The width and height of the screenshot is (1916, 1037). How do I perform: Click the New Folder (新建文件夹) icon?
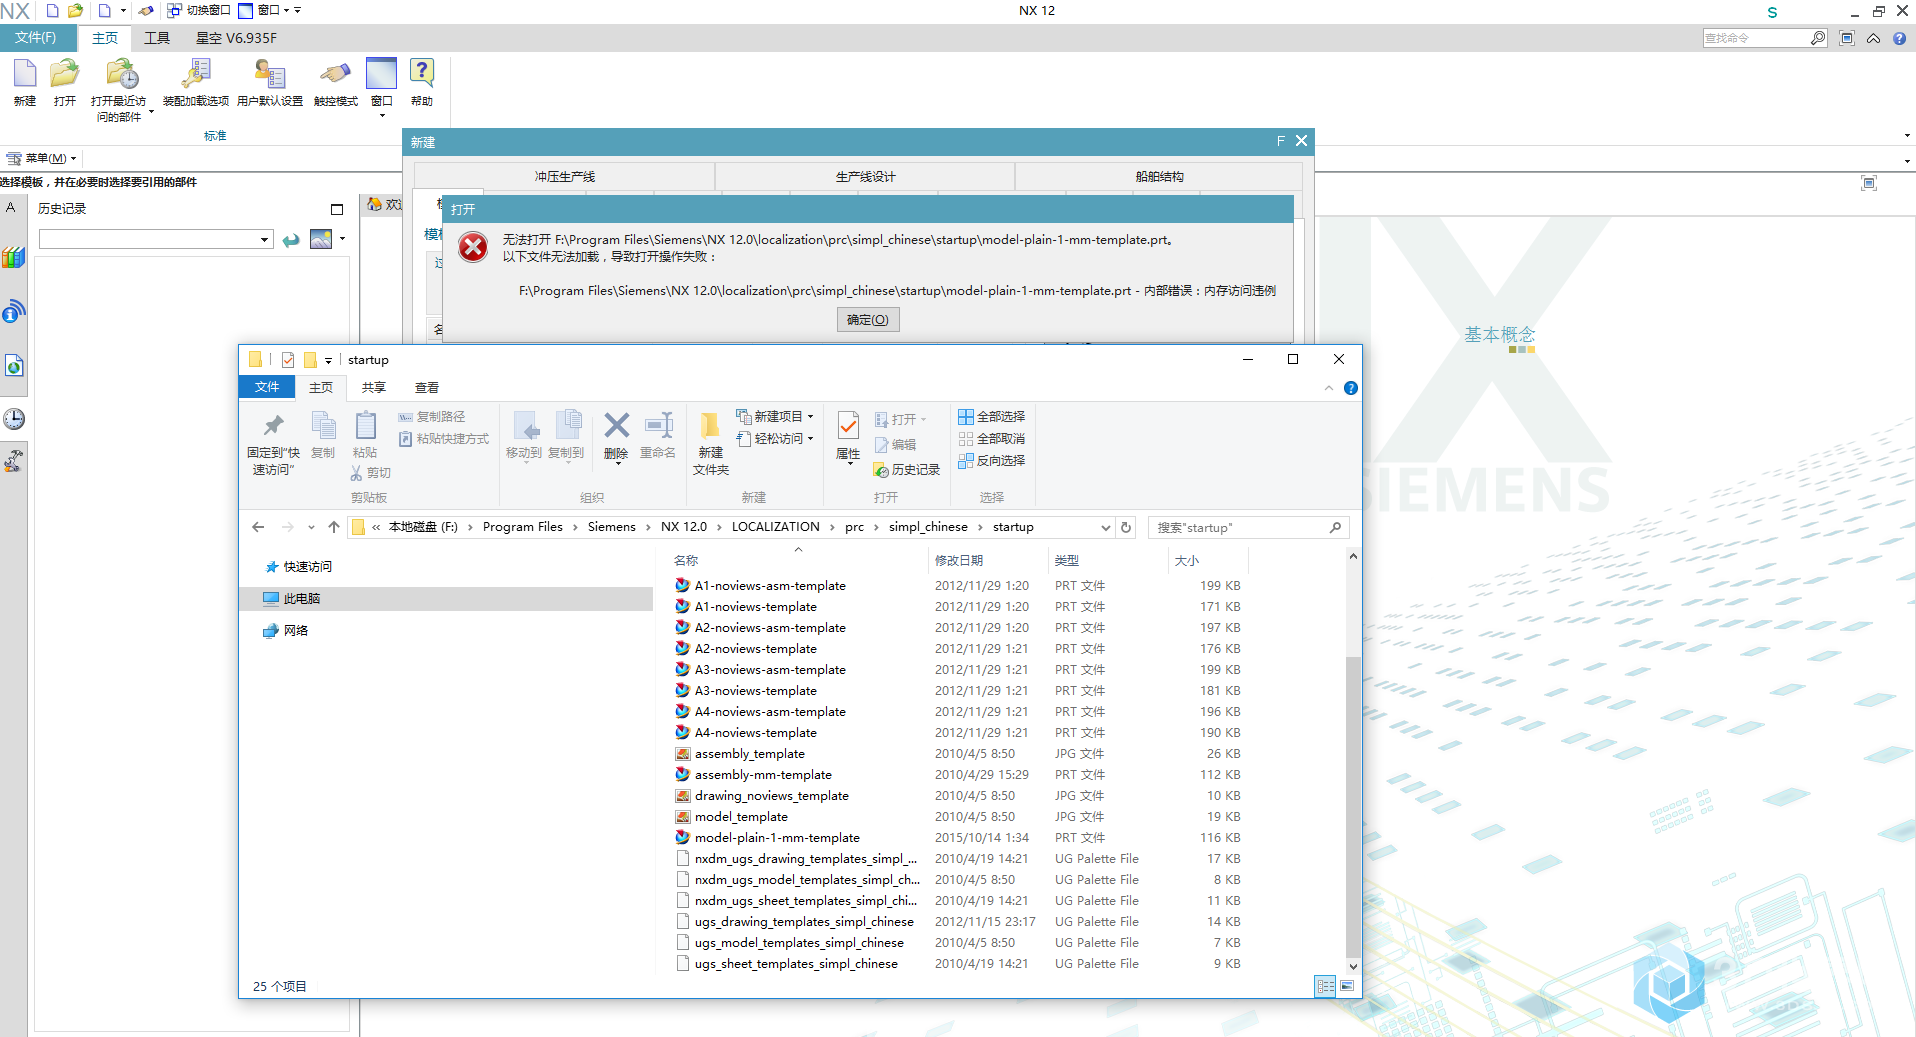(x=710, y=425)
